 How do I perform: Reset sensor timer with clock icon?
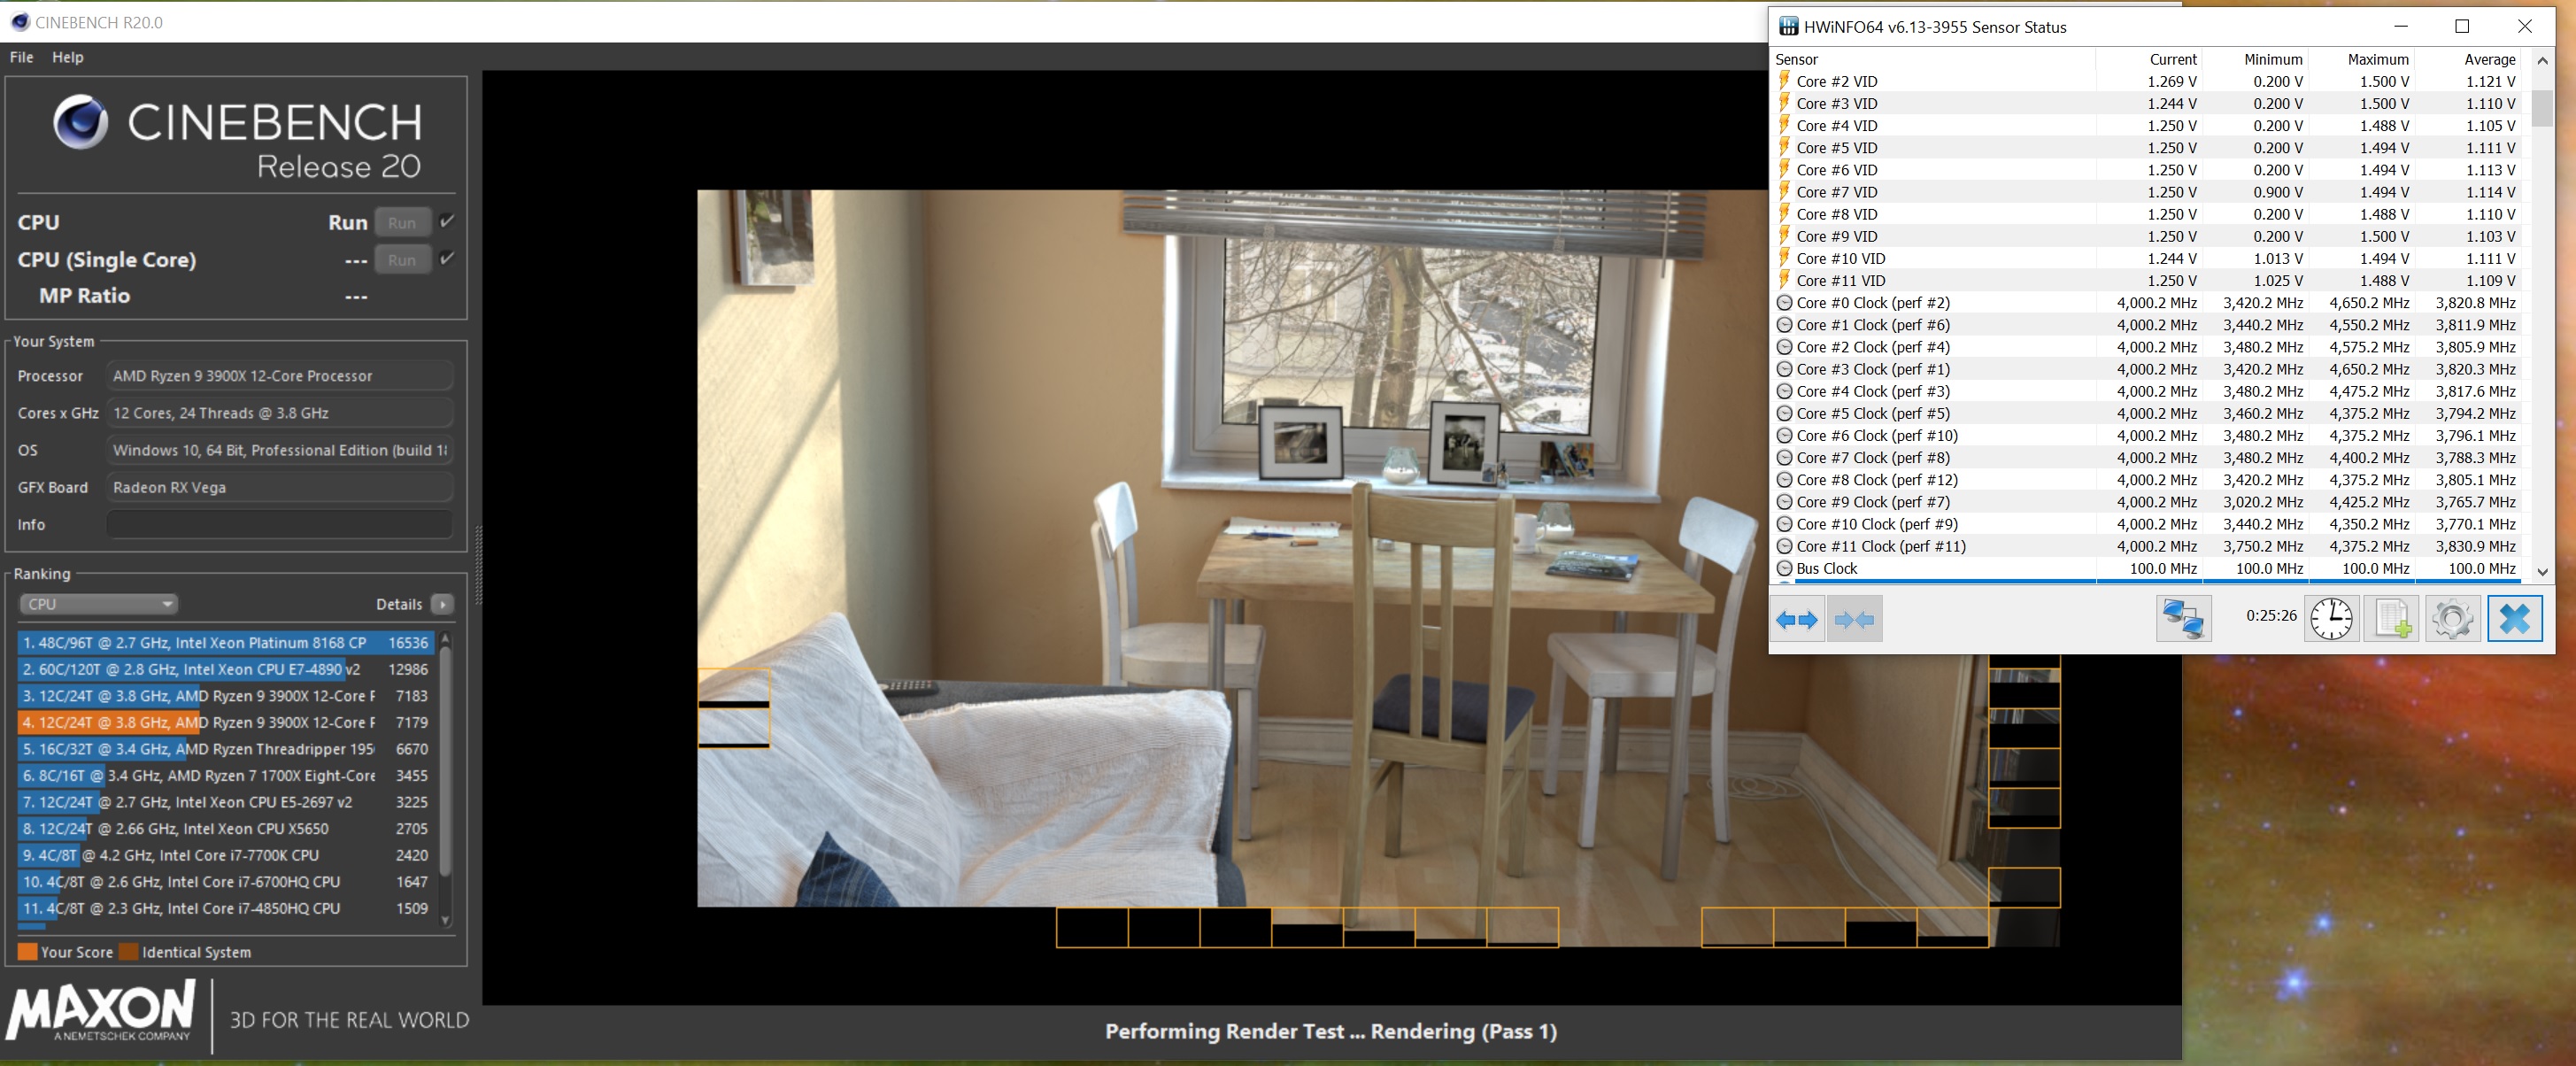tap(2330, 619)
